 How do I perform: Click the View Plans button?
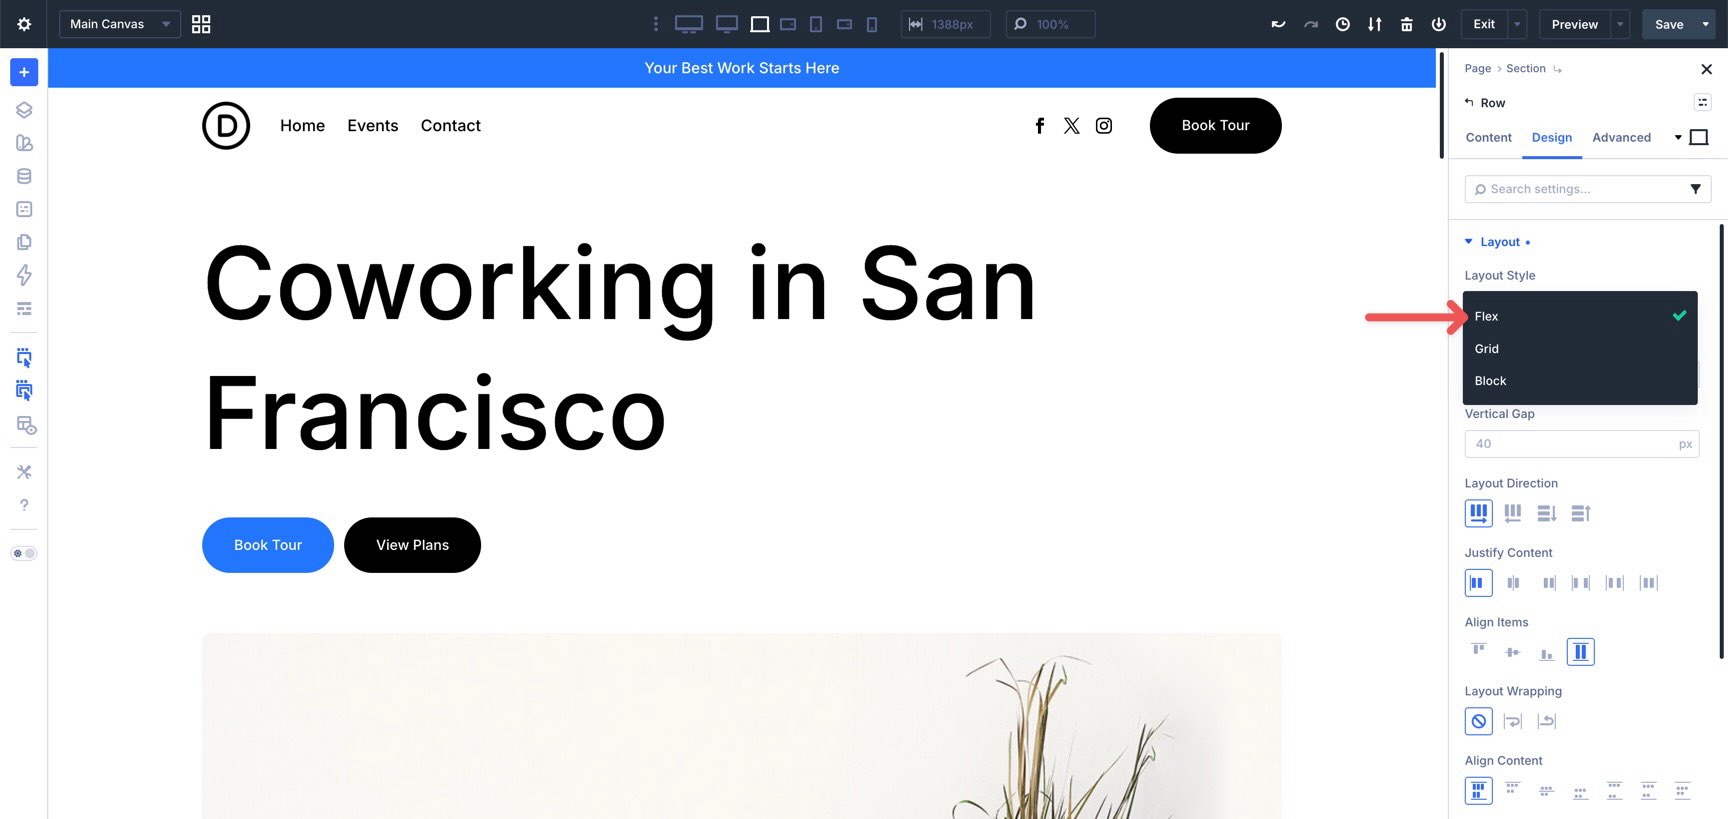pos(412,545)
